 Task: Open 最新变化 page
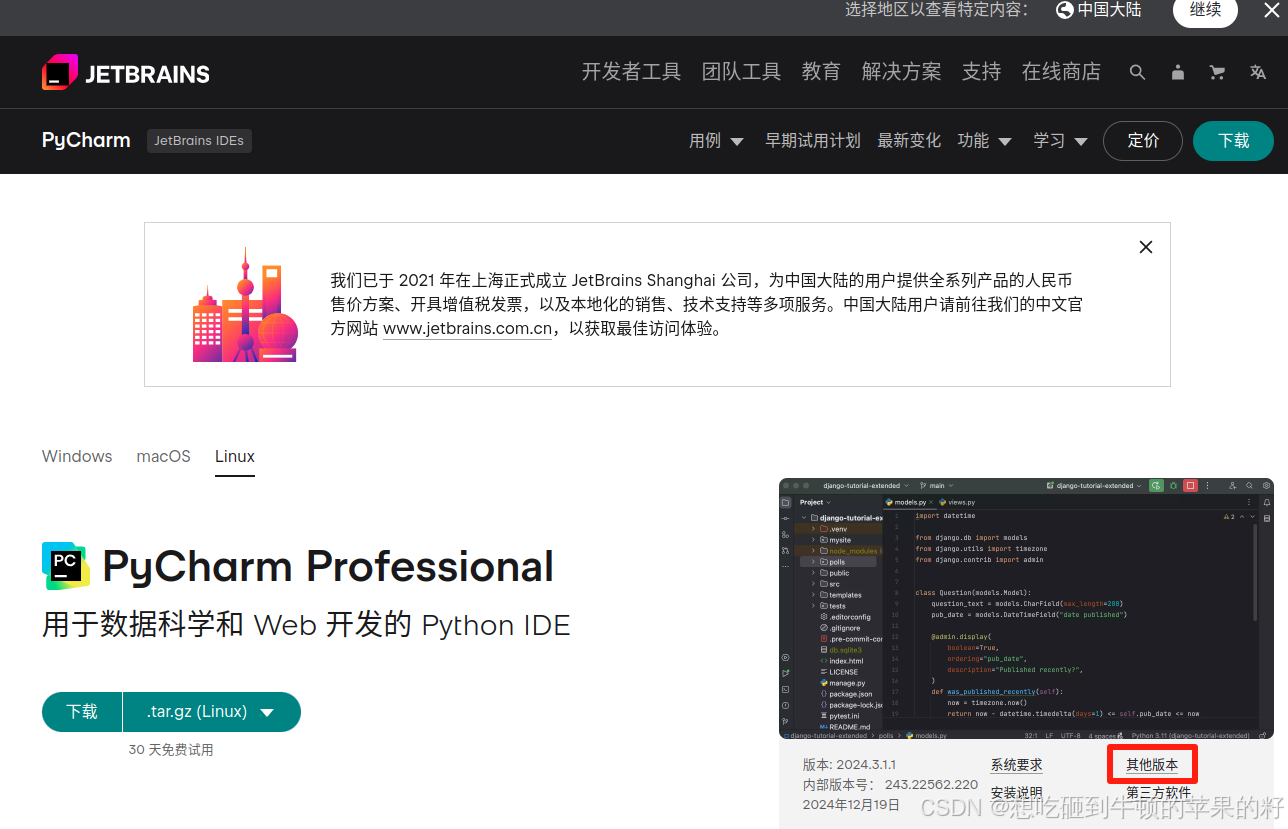click(909, 141)
